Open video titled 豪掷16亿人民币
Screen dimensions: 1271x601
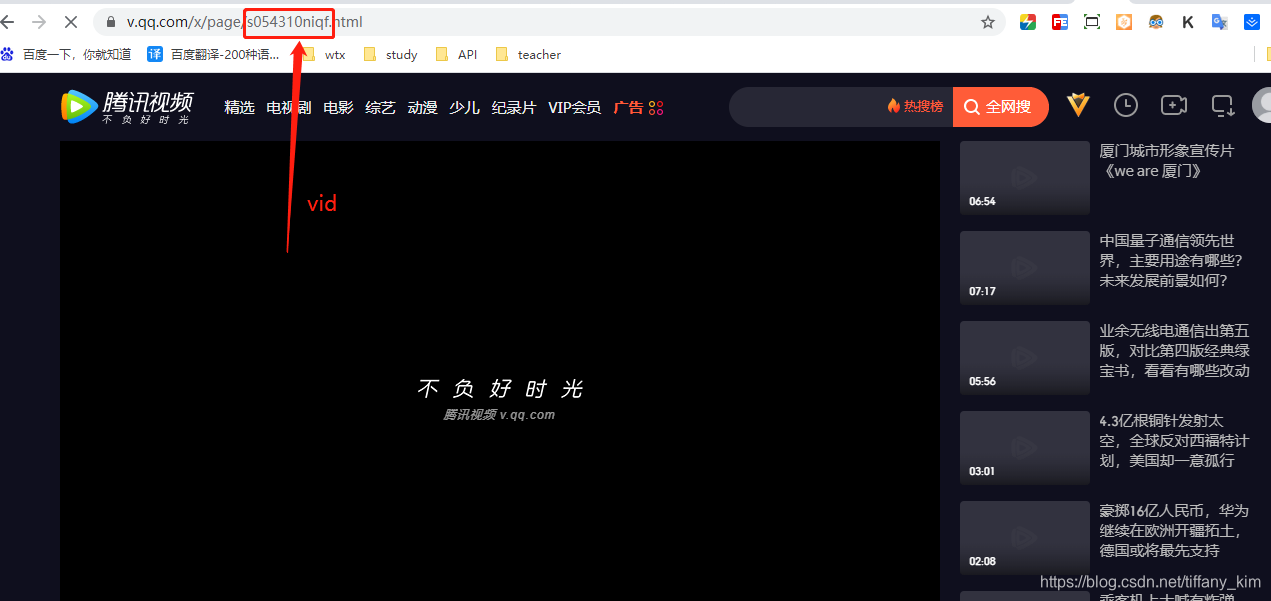1174,531
